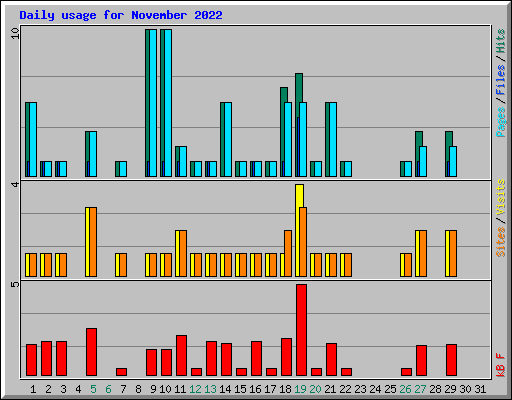Click the 'KB F' legend label
Screen dimensions: 512x400
pos(500,365)
